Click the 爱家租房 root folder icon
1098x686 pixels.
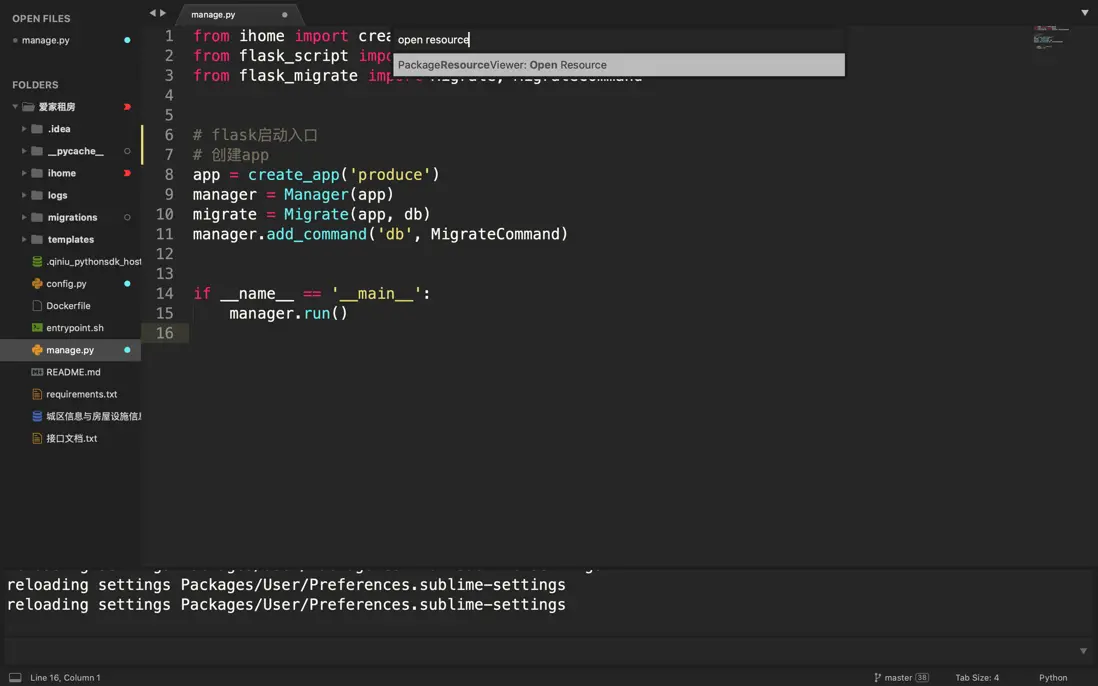28,106
